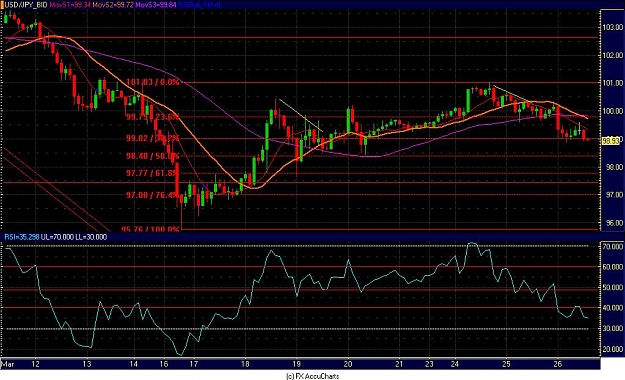The width and height of the screenshot is (625, 380).
Task: Click date 14 on the time axis
Action: coord(134,364)
